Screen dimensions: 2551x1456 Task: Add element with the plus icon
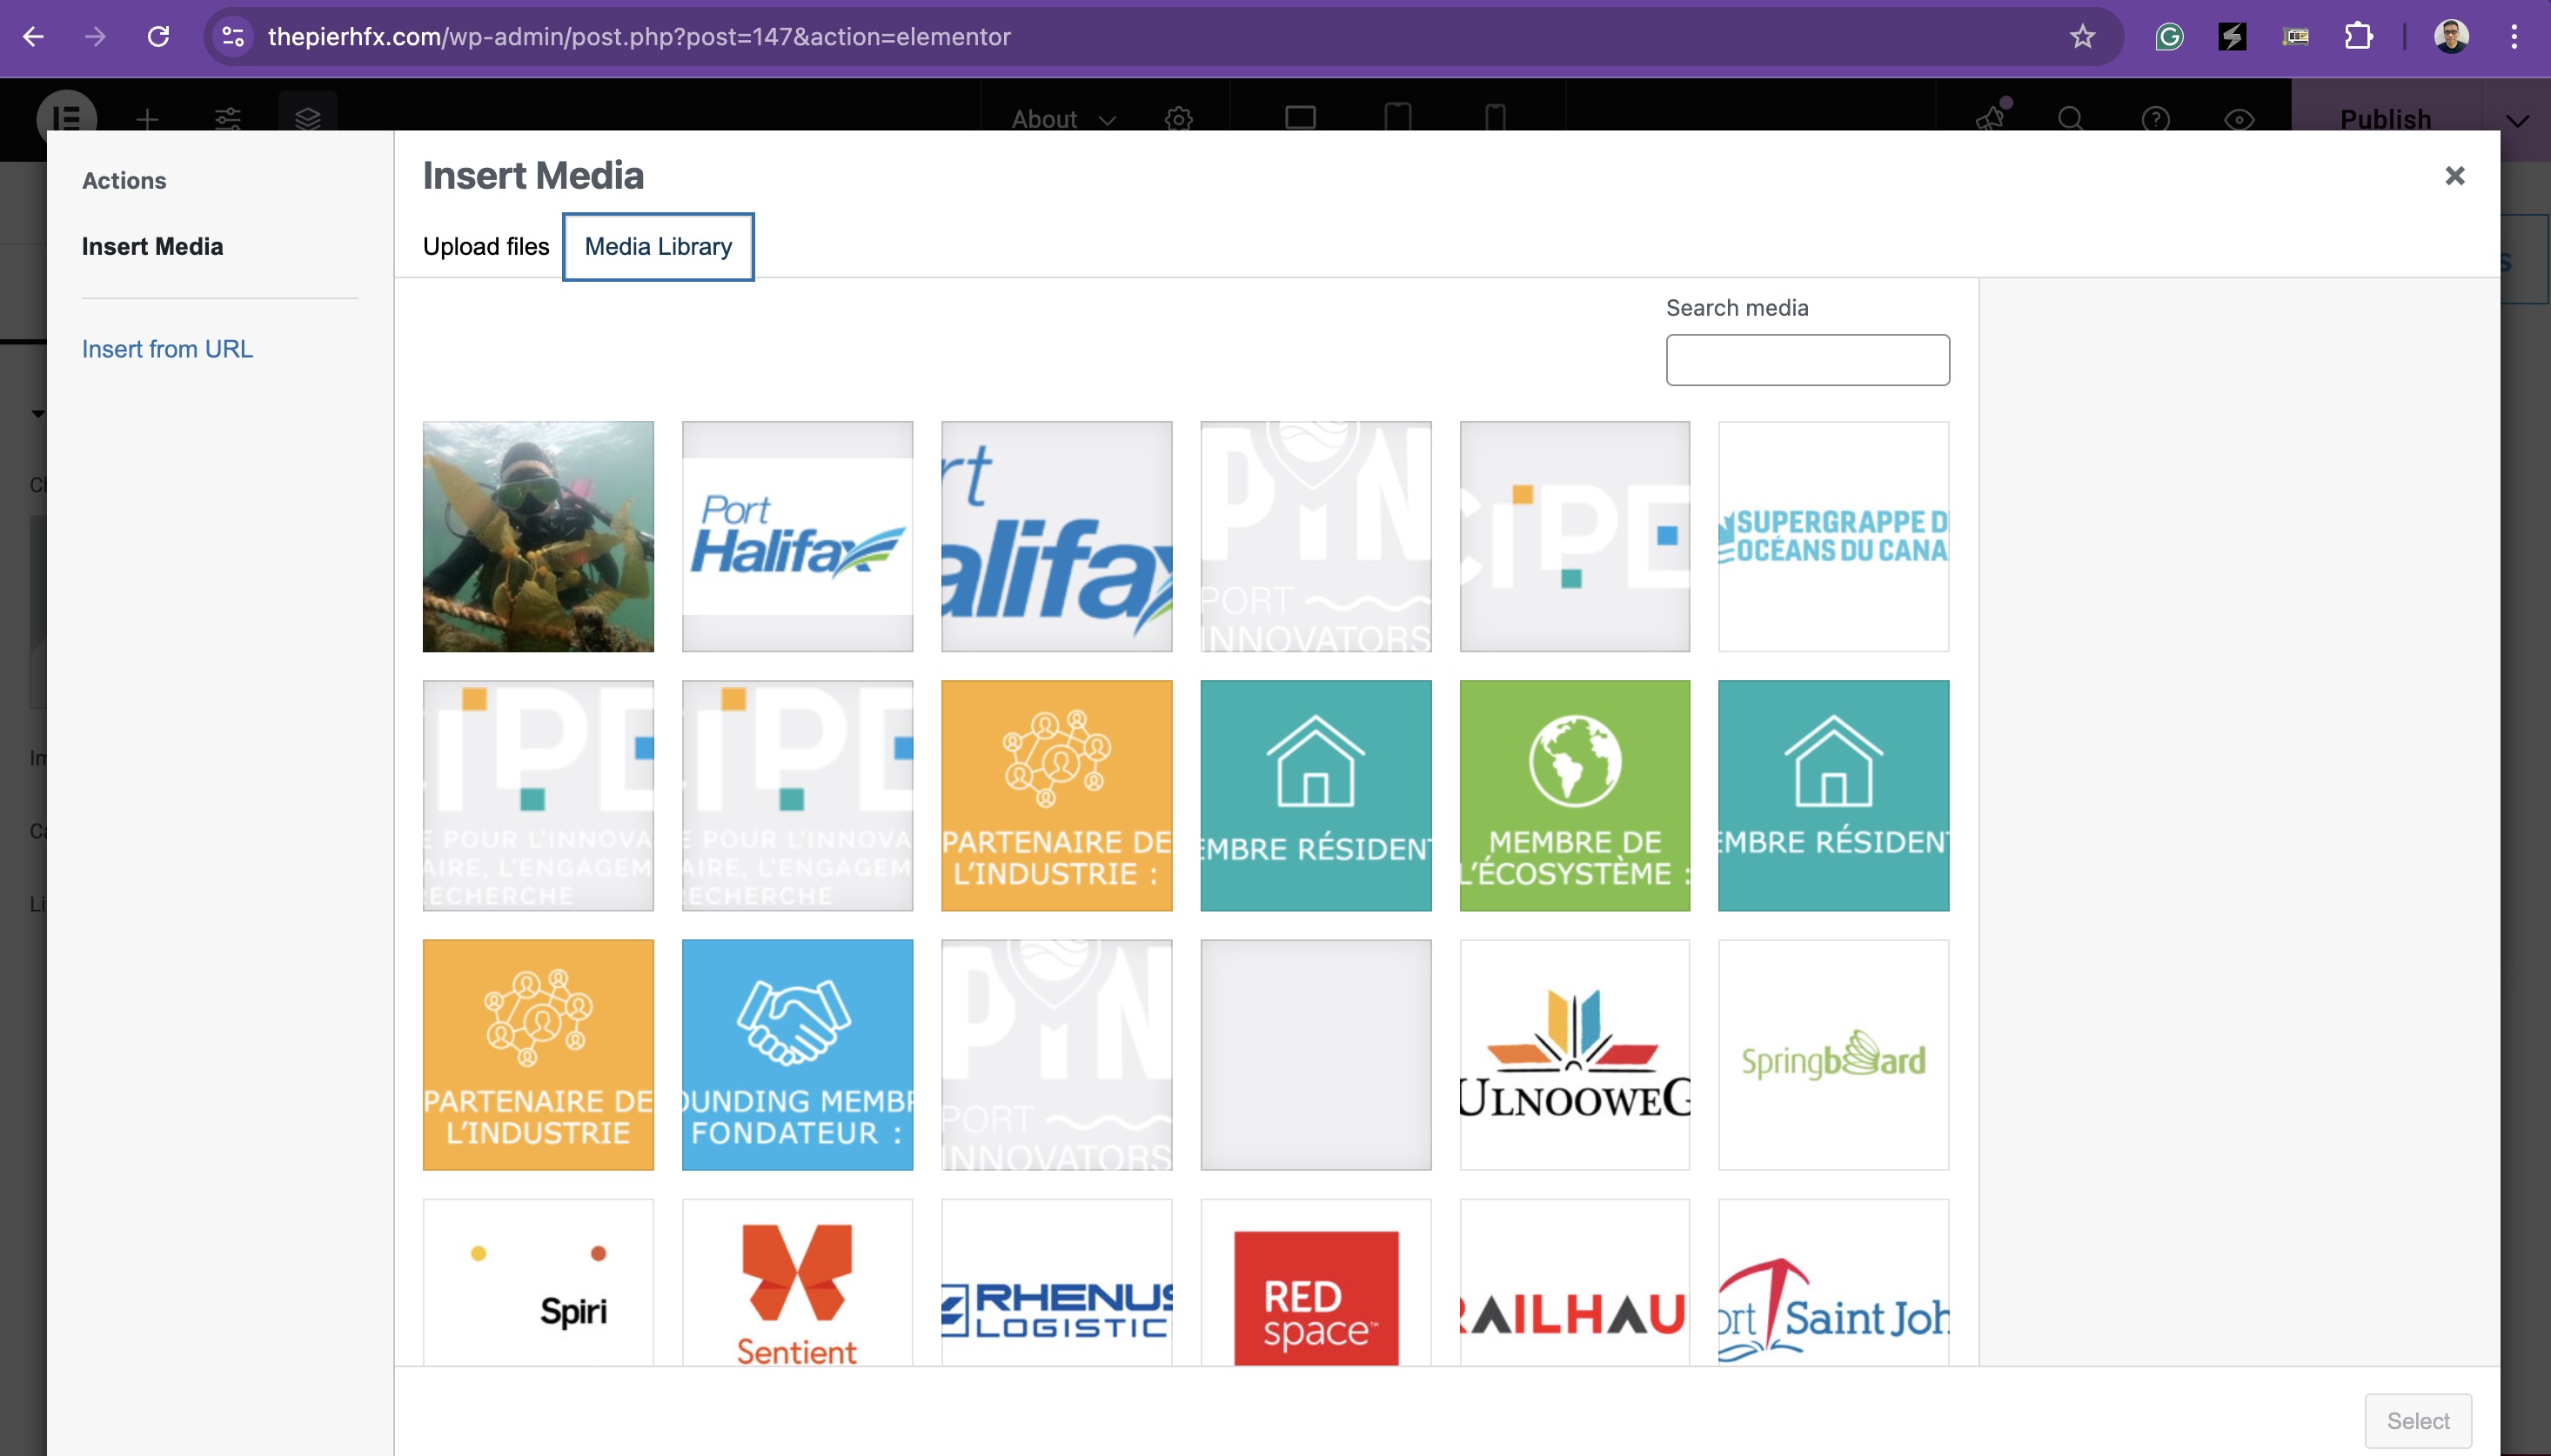point(147,119)
